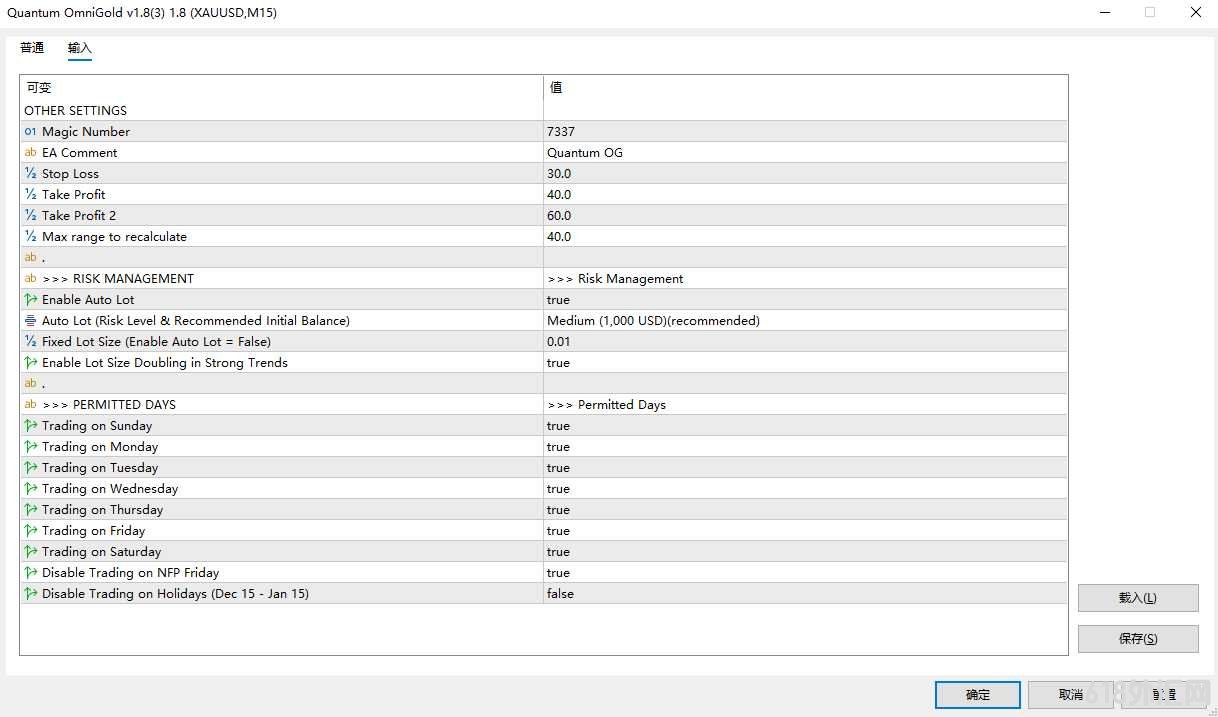Screen dimensions: 1218x717
Task: Click the icon beside Fixed Lot Size
Action: coord(30,342)
